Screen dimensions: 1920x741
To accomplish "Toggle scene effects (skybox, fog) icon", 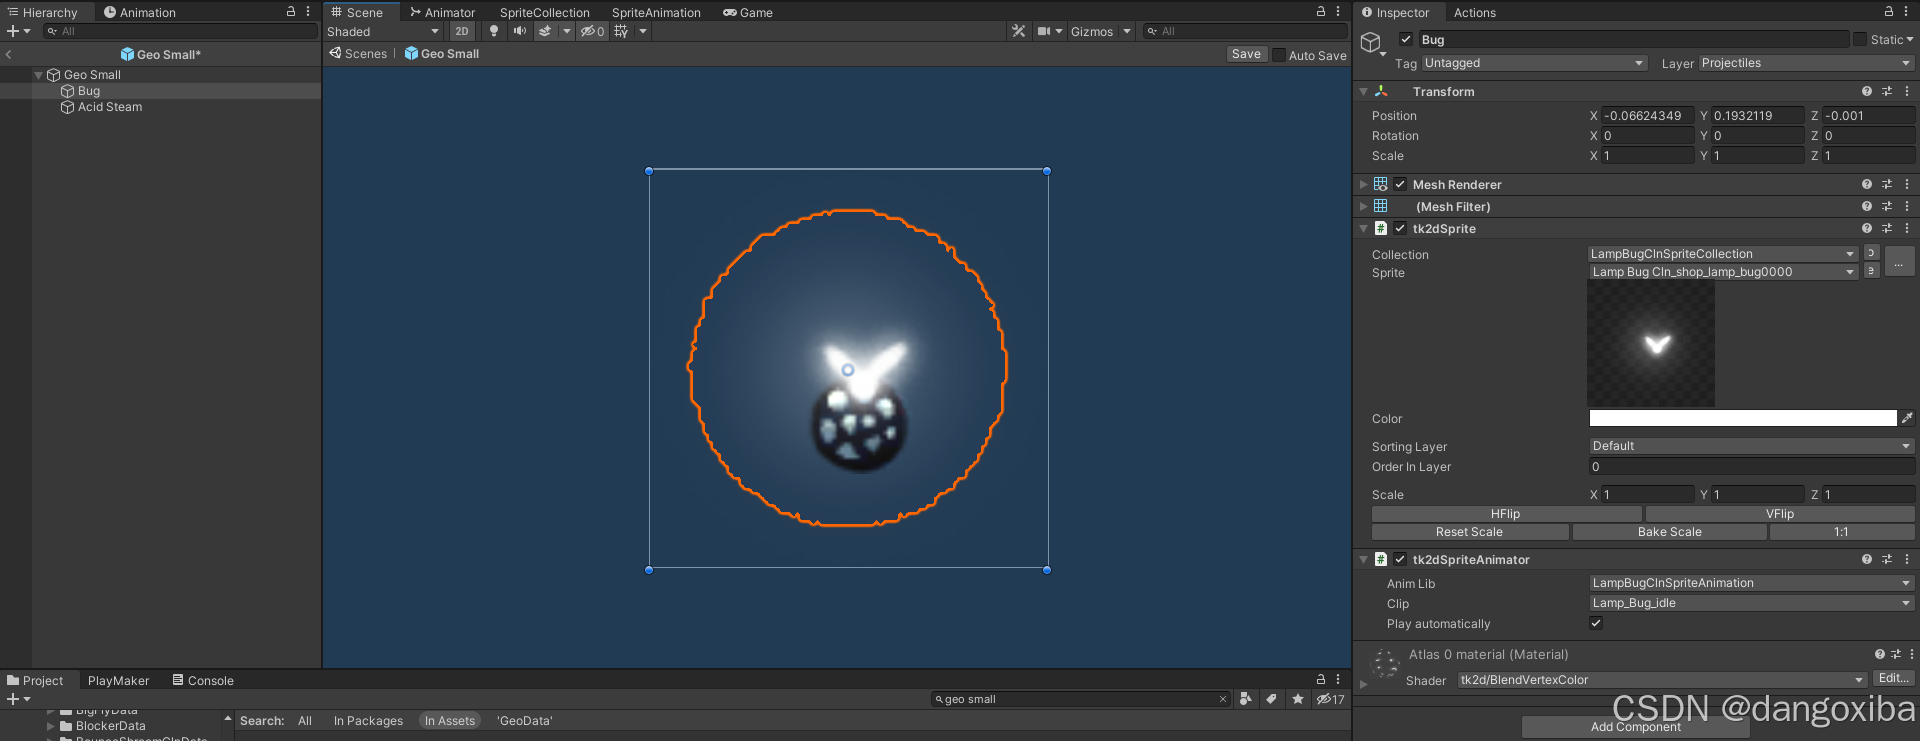I will 545,31.
